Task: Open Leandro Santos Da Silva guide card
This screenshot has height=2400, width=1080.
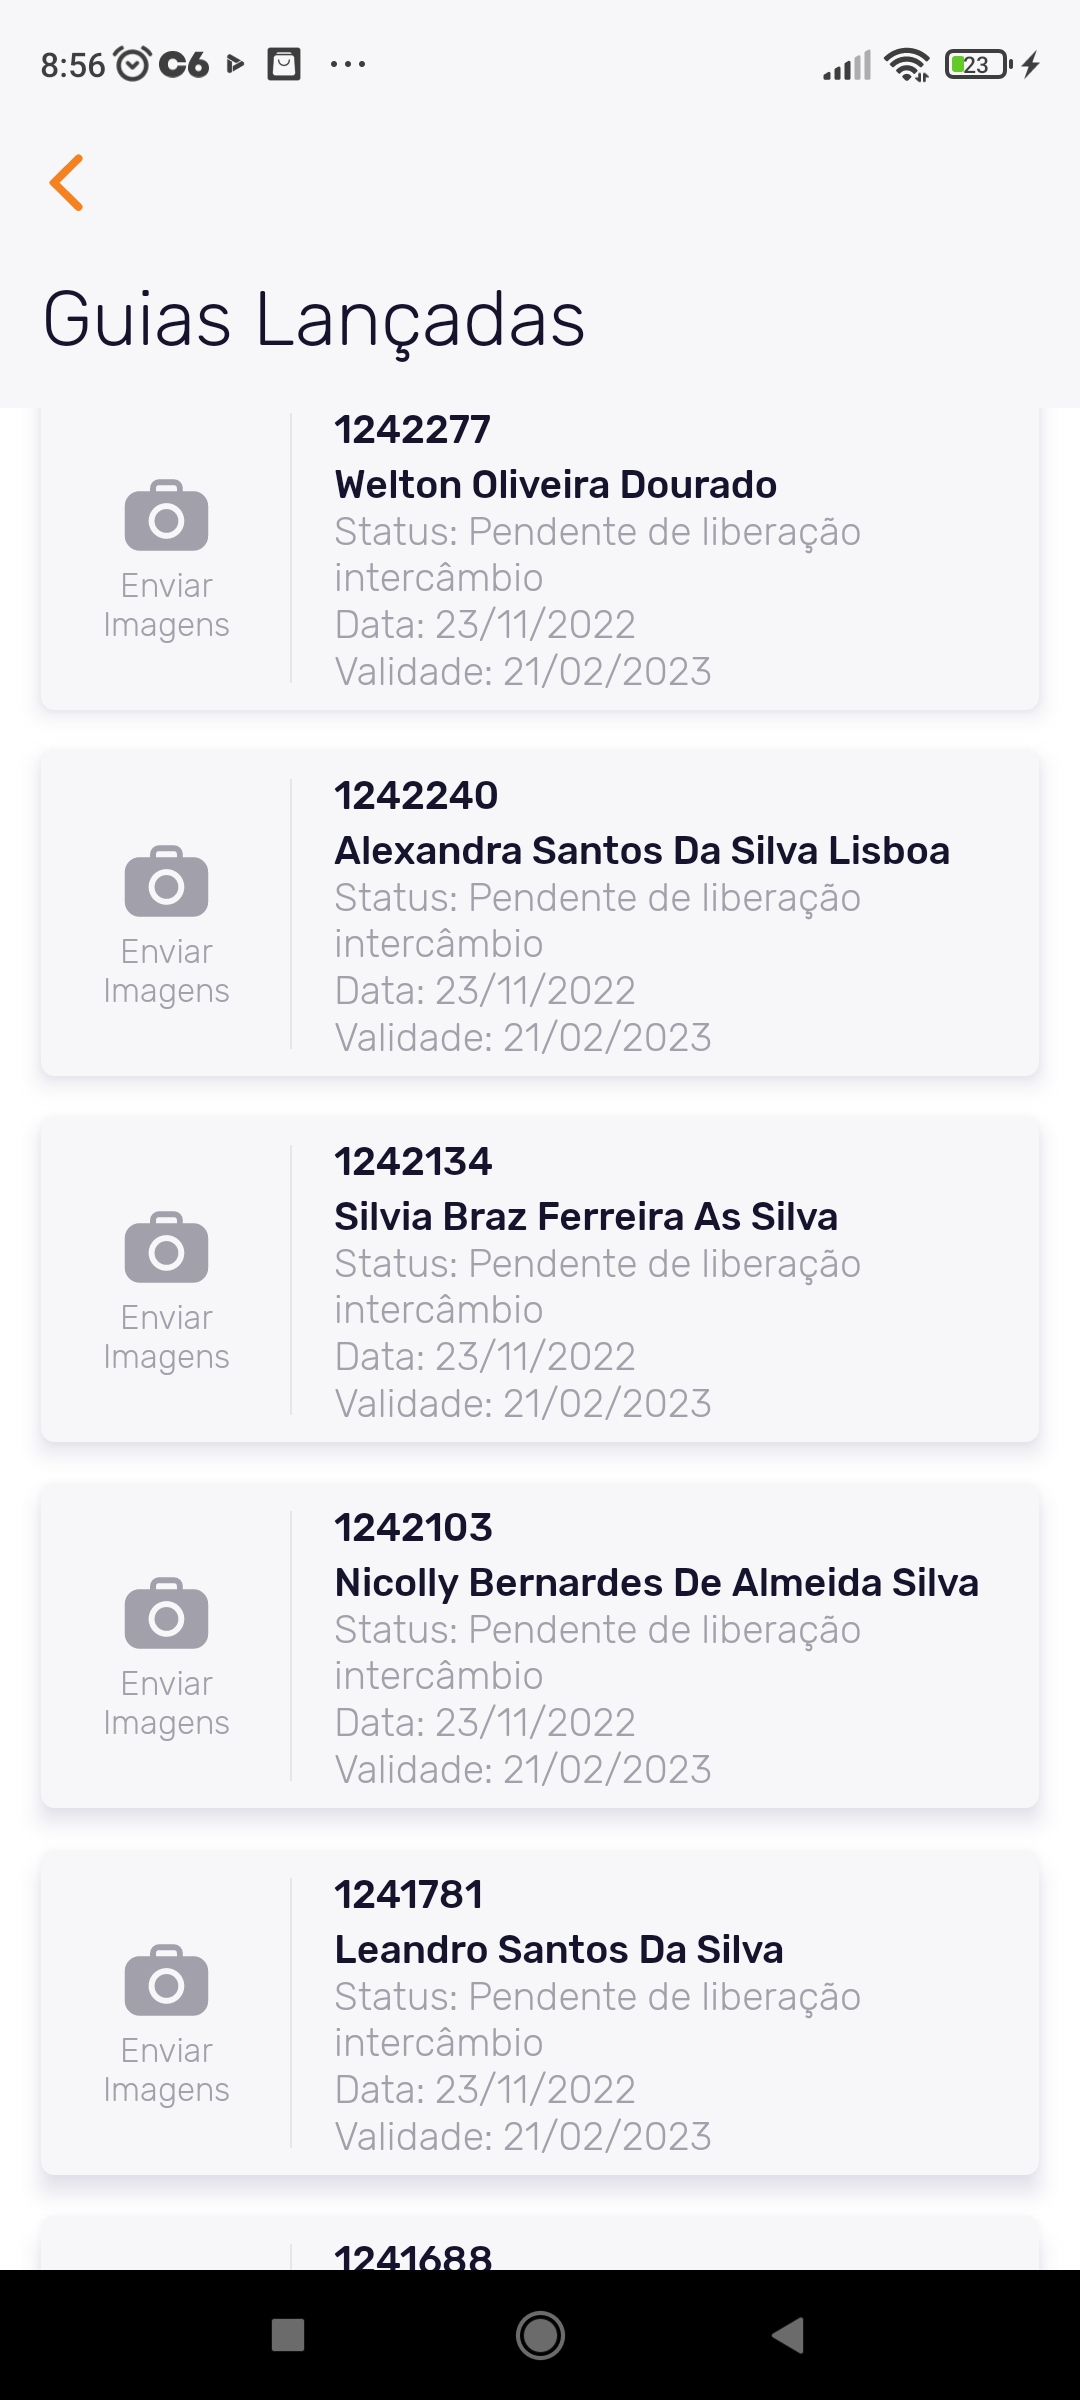Action: (x=559, y=1950)
